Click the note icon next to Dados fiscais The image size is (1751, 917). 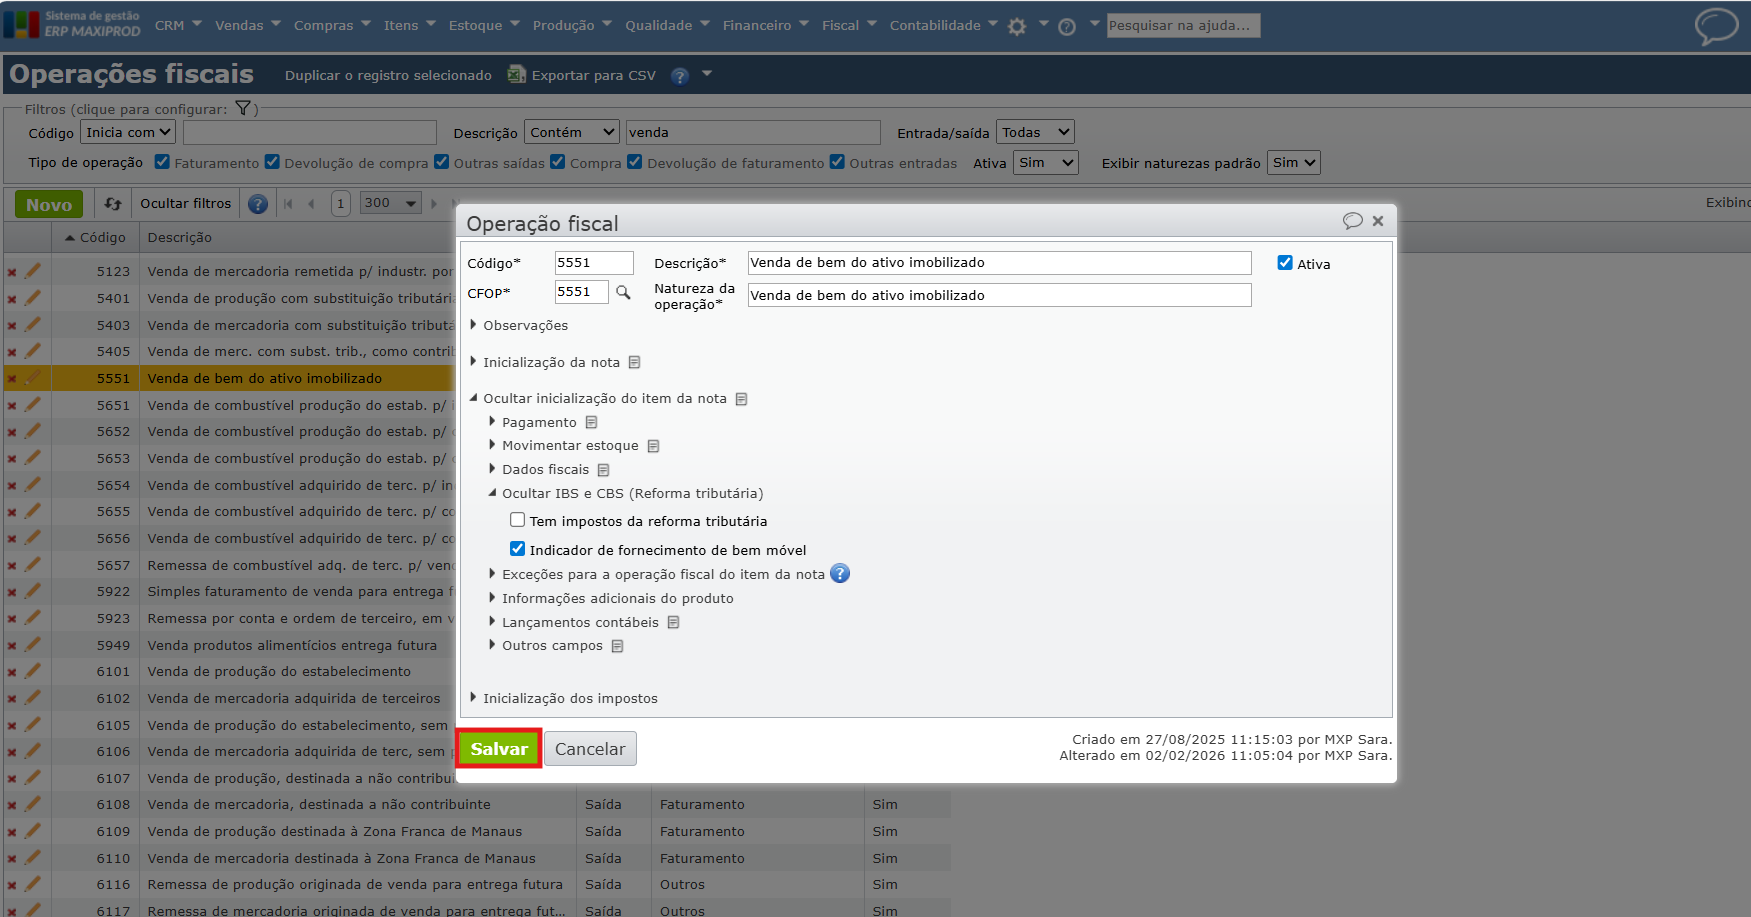click(x=603, y=470)
